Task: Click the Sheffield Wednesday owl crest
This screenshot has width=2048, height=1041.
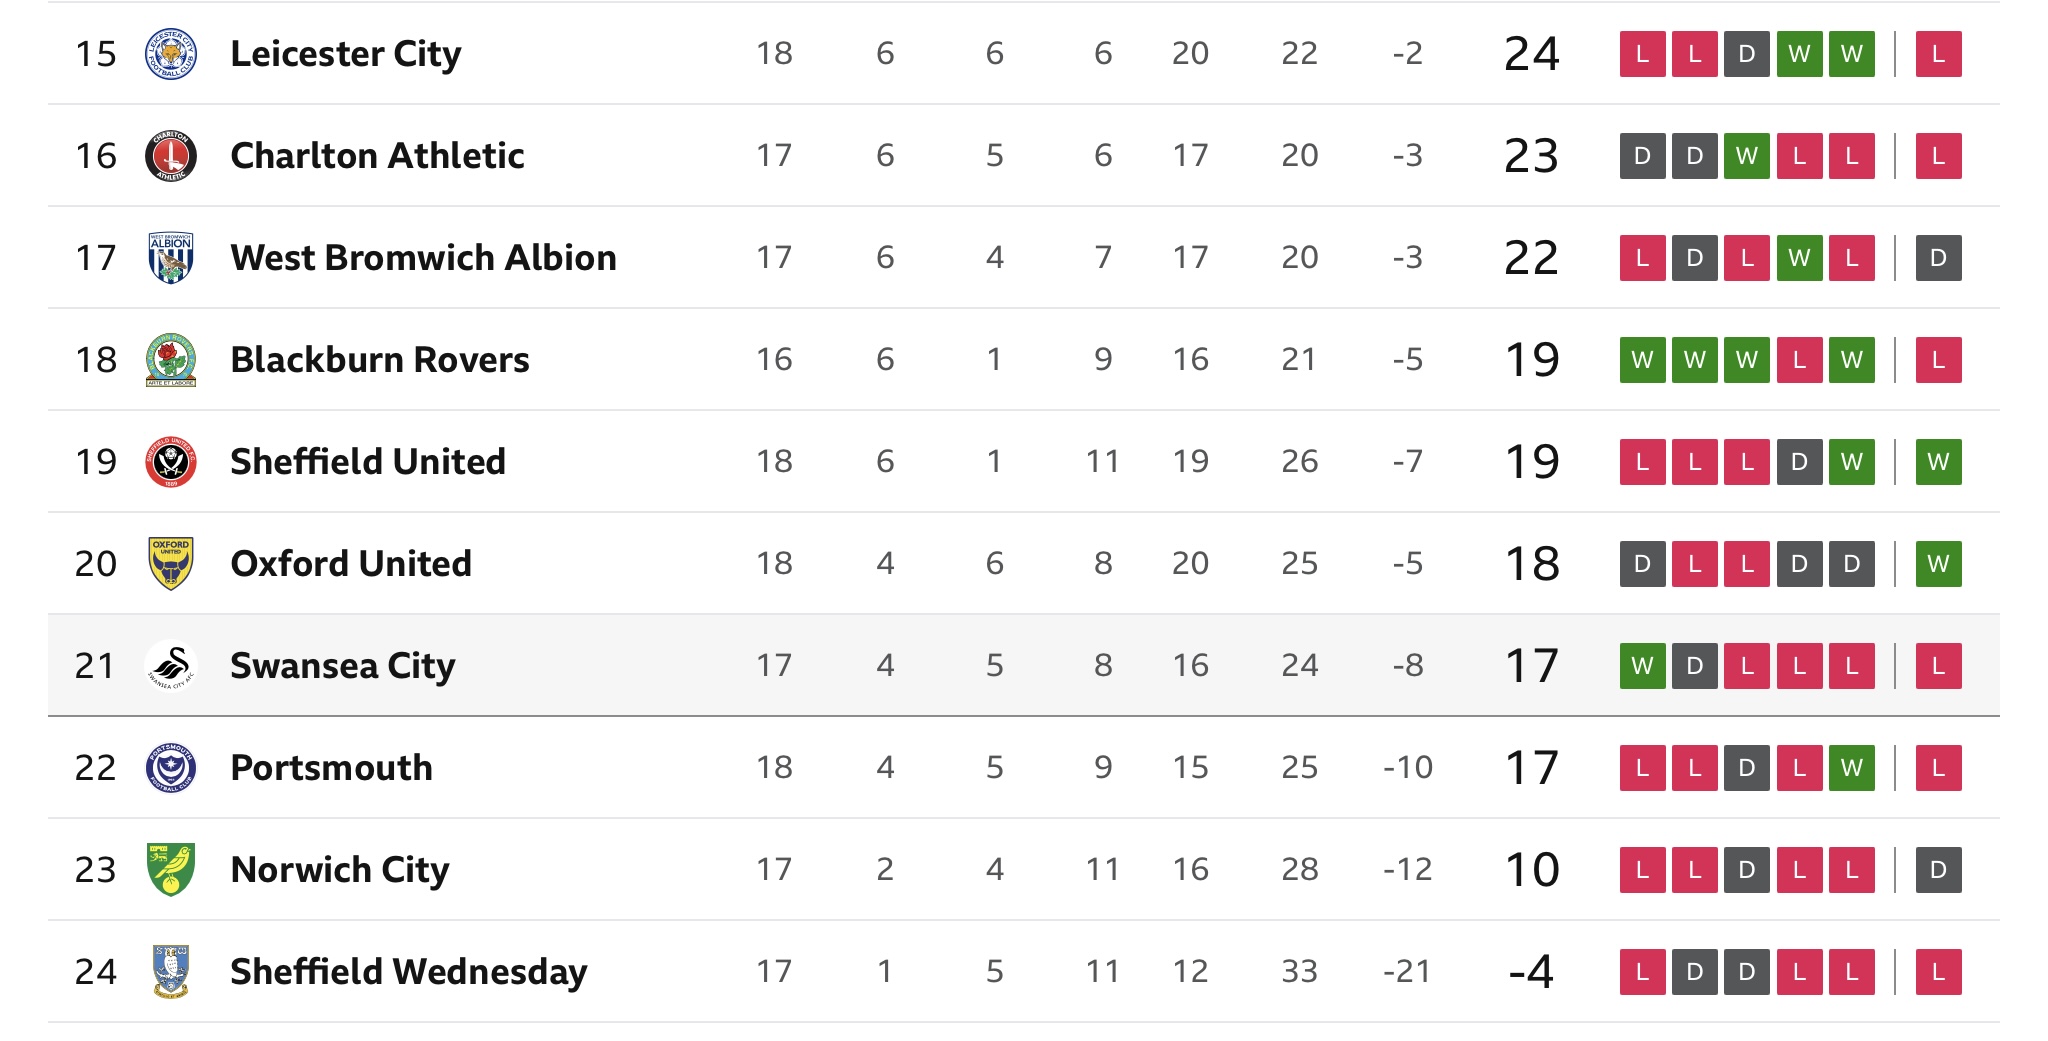Action: (x=171, y=972)
